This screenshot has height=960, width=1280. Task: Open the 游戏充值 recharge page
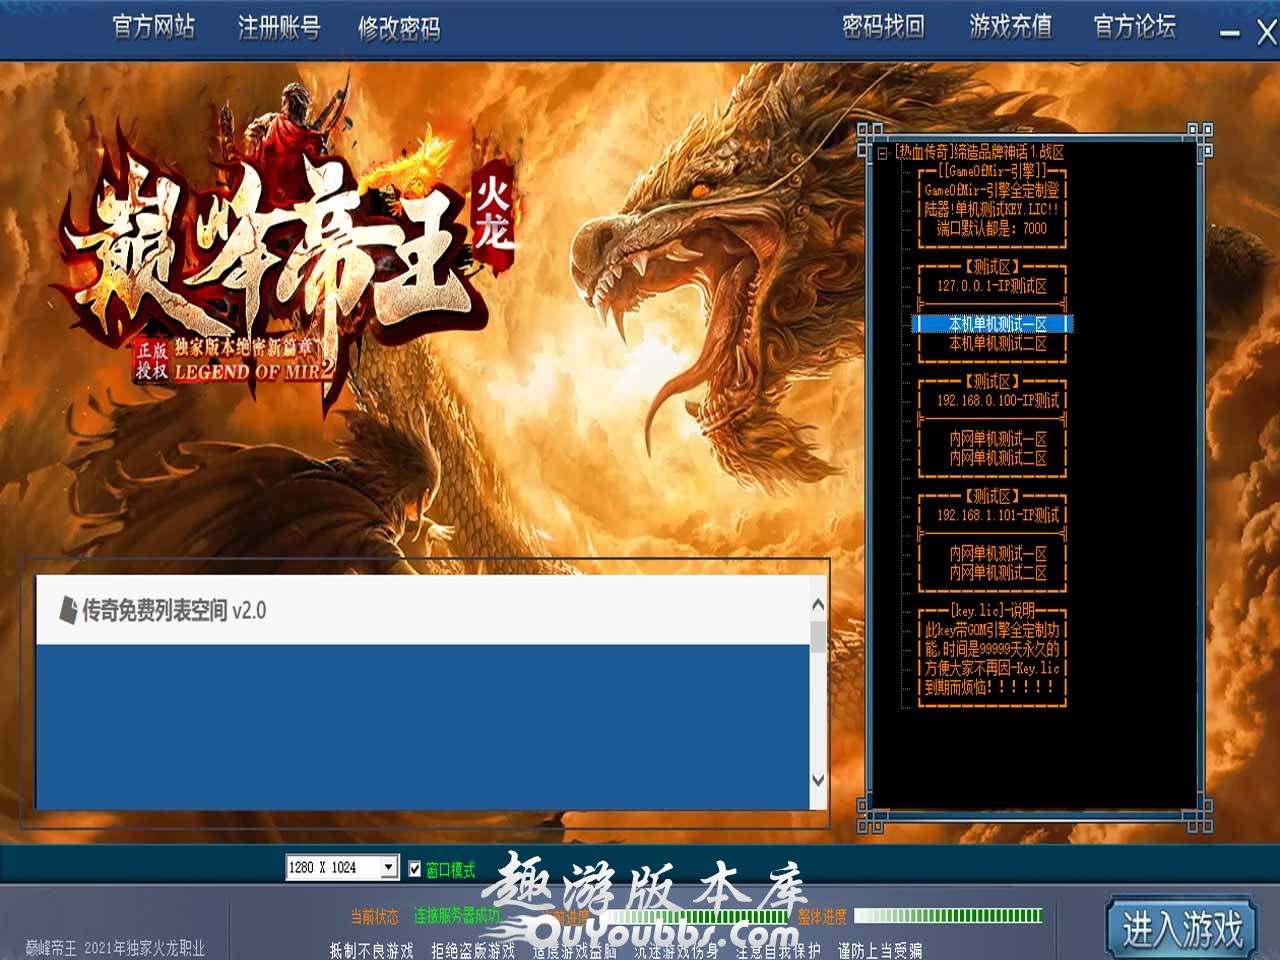click(x=1010, y=26)
